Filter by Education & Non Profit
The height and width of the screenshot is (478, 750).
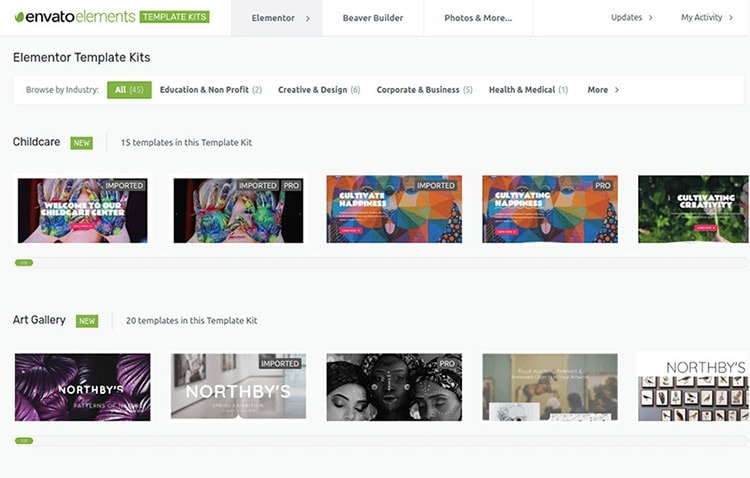click(x=211, y=90)
